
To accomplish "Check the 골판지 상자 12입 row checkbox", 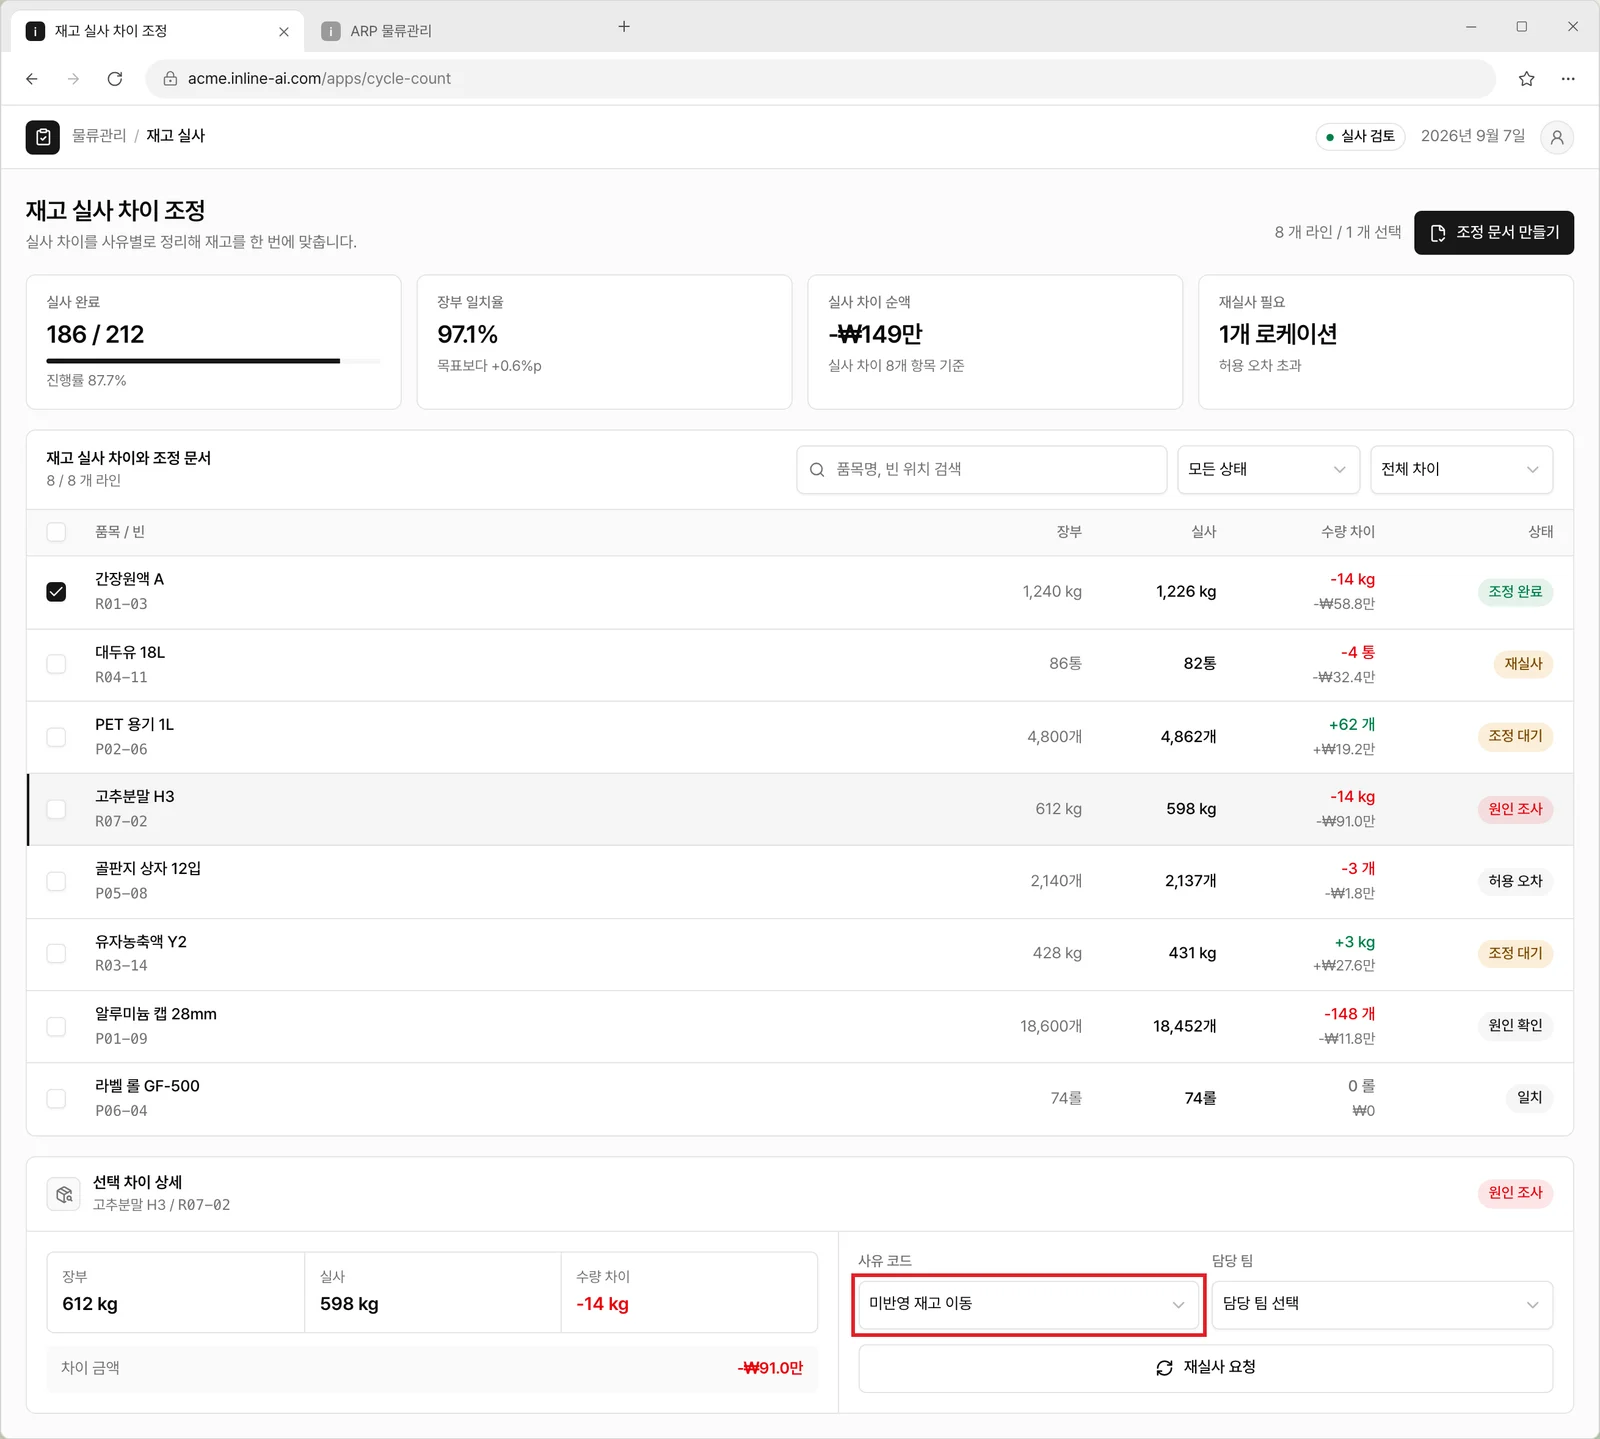I will click(x=56, y=881).
